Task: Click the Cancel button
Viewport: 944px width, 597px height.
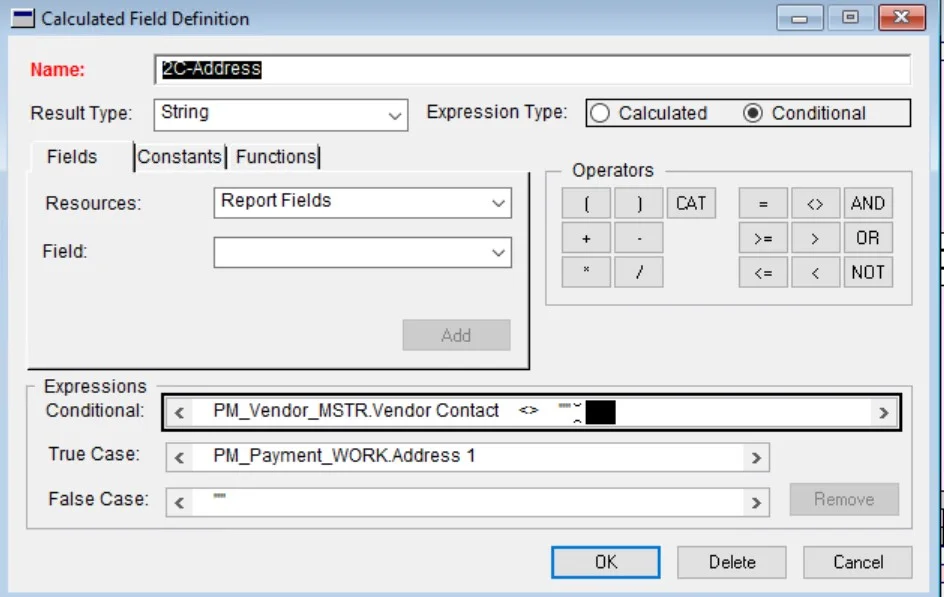Action: (x=857, y=562)
